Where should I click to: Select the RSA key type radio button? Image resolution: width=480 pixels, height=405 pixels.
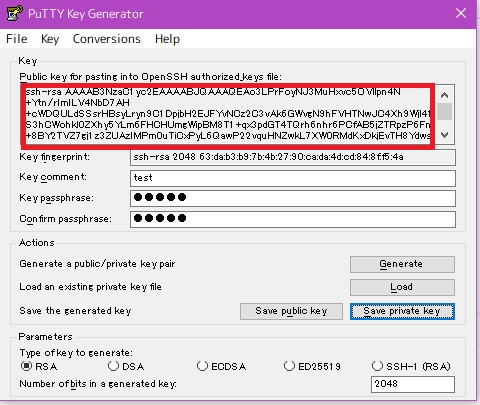(26, 366)
